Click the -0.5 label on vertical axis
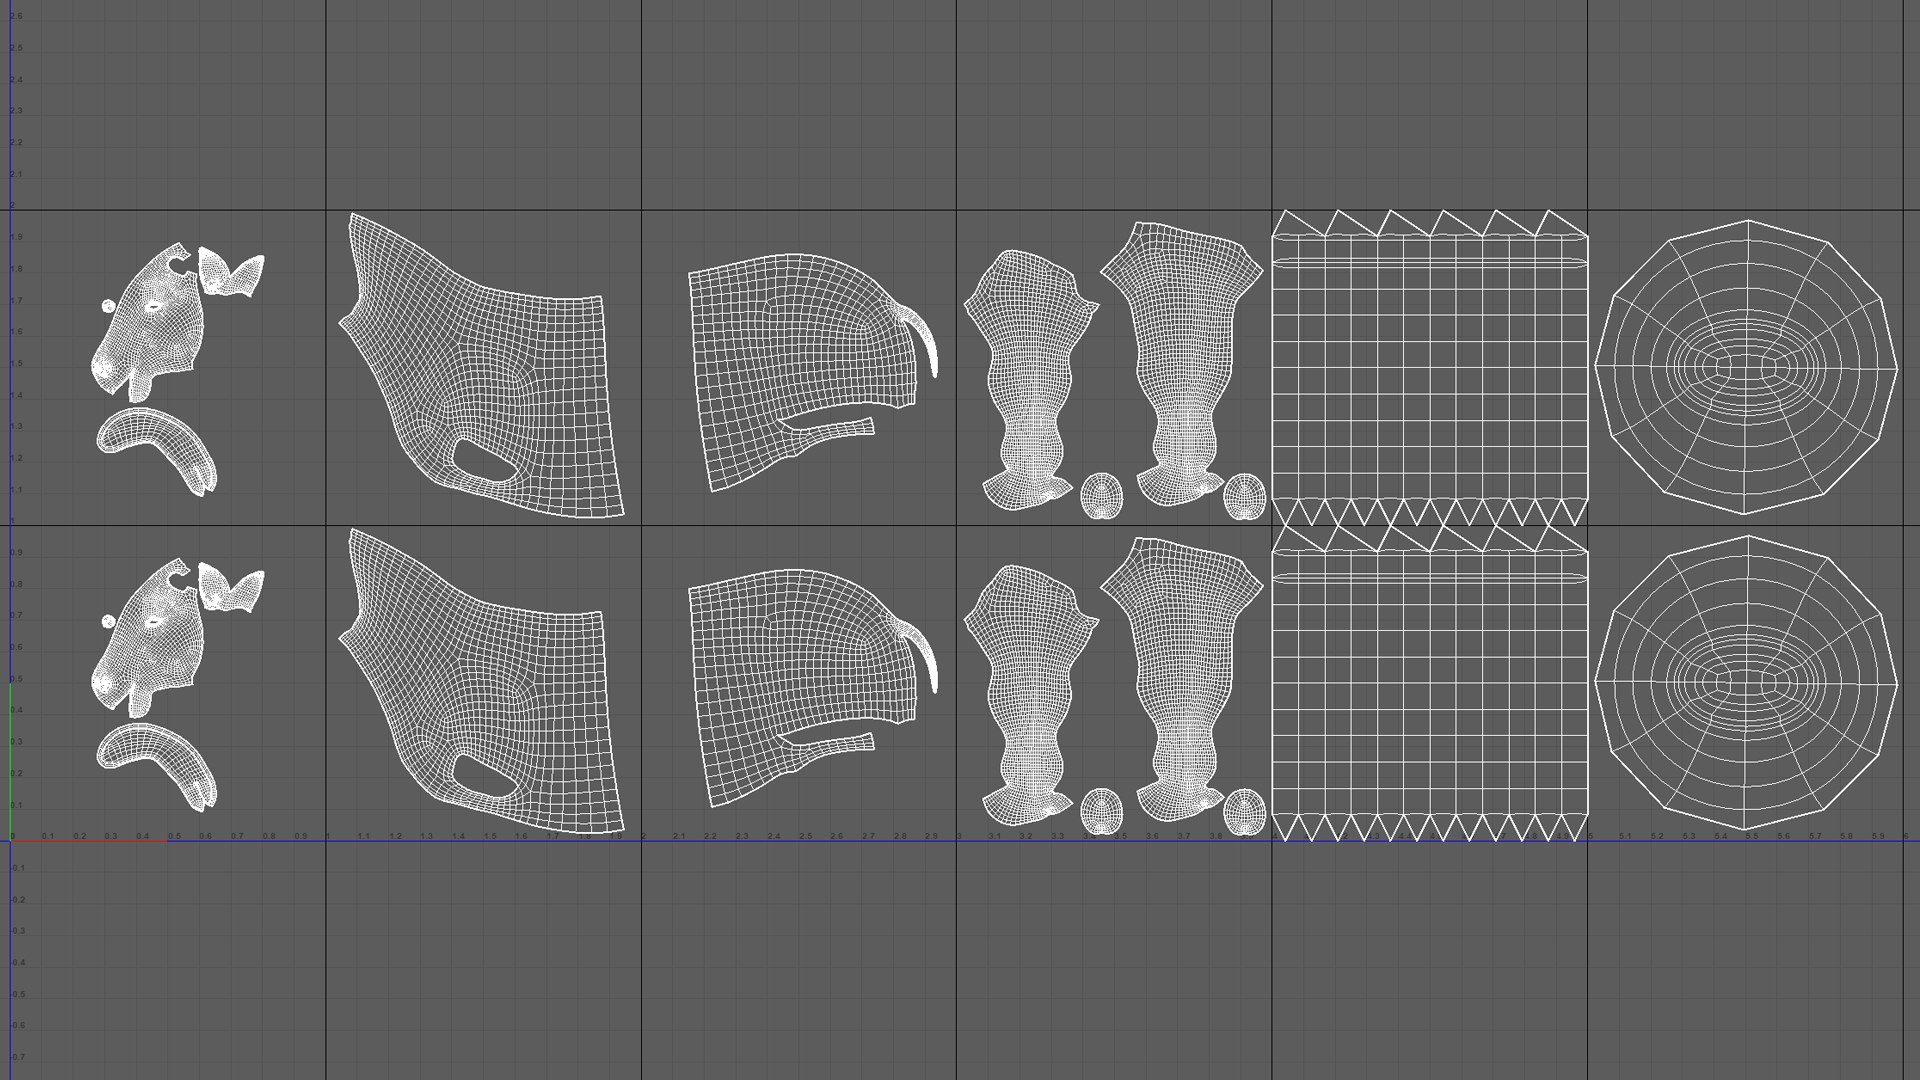 pos(18,994)
